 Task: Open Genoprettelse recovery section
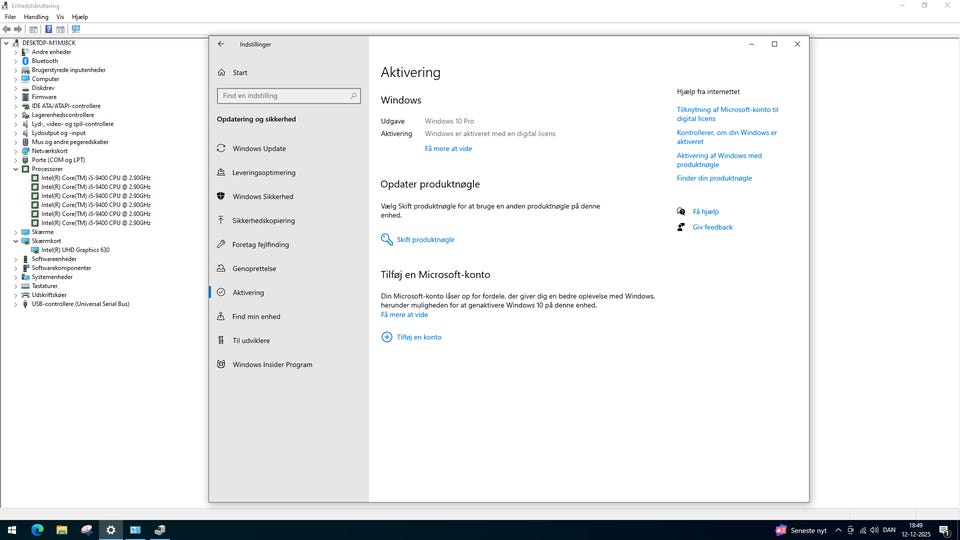[x=254, y=268]
